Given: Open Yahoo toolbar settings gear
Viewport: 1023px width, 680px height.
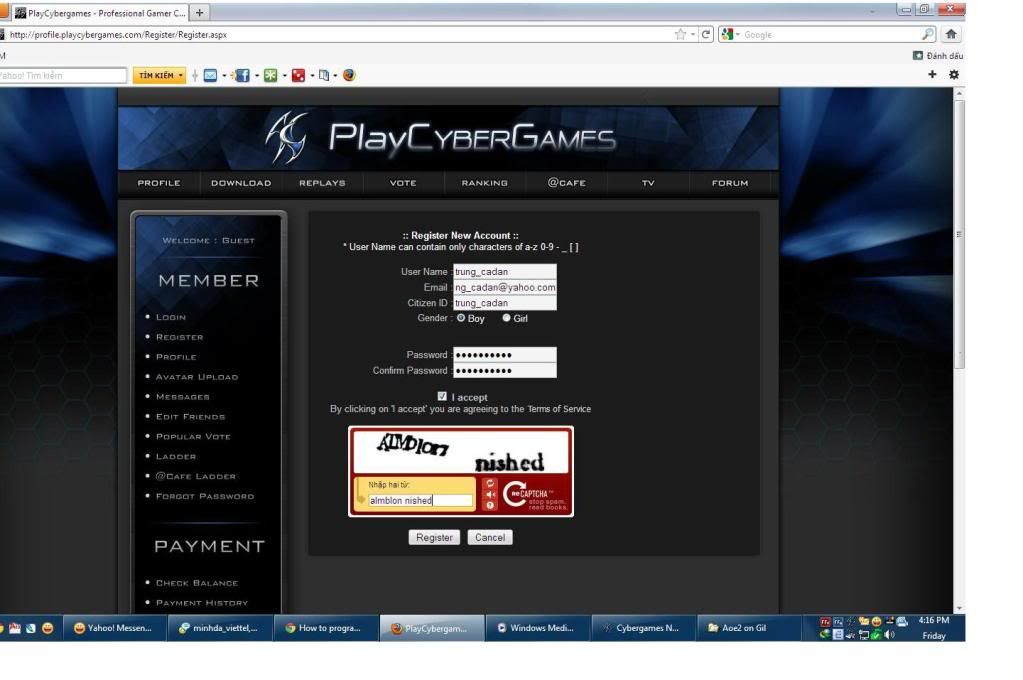Looking at the screenshot, I should tap(954, 74).
